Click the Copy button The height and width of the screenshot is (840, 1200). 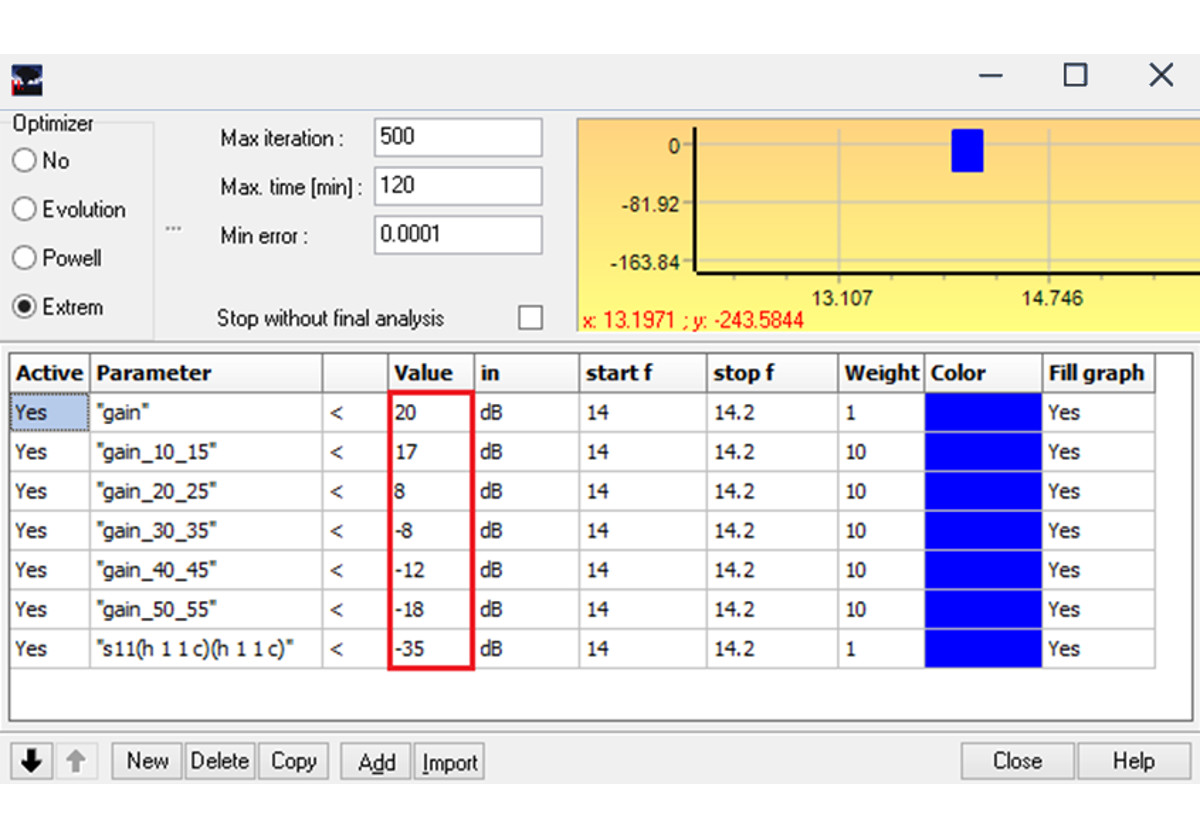[294, 761]
